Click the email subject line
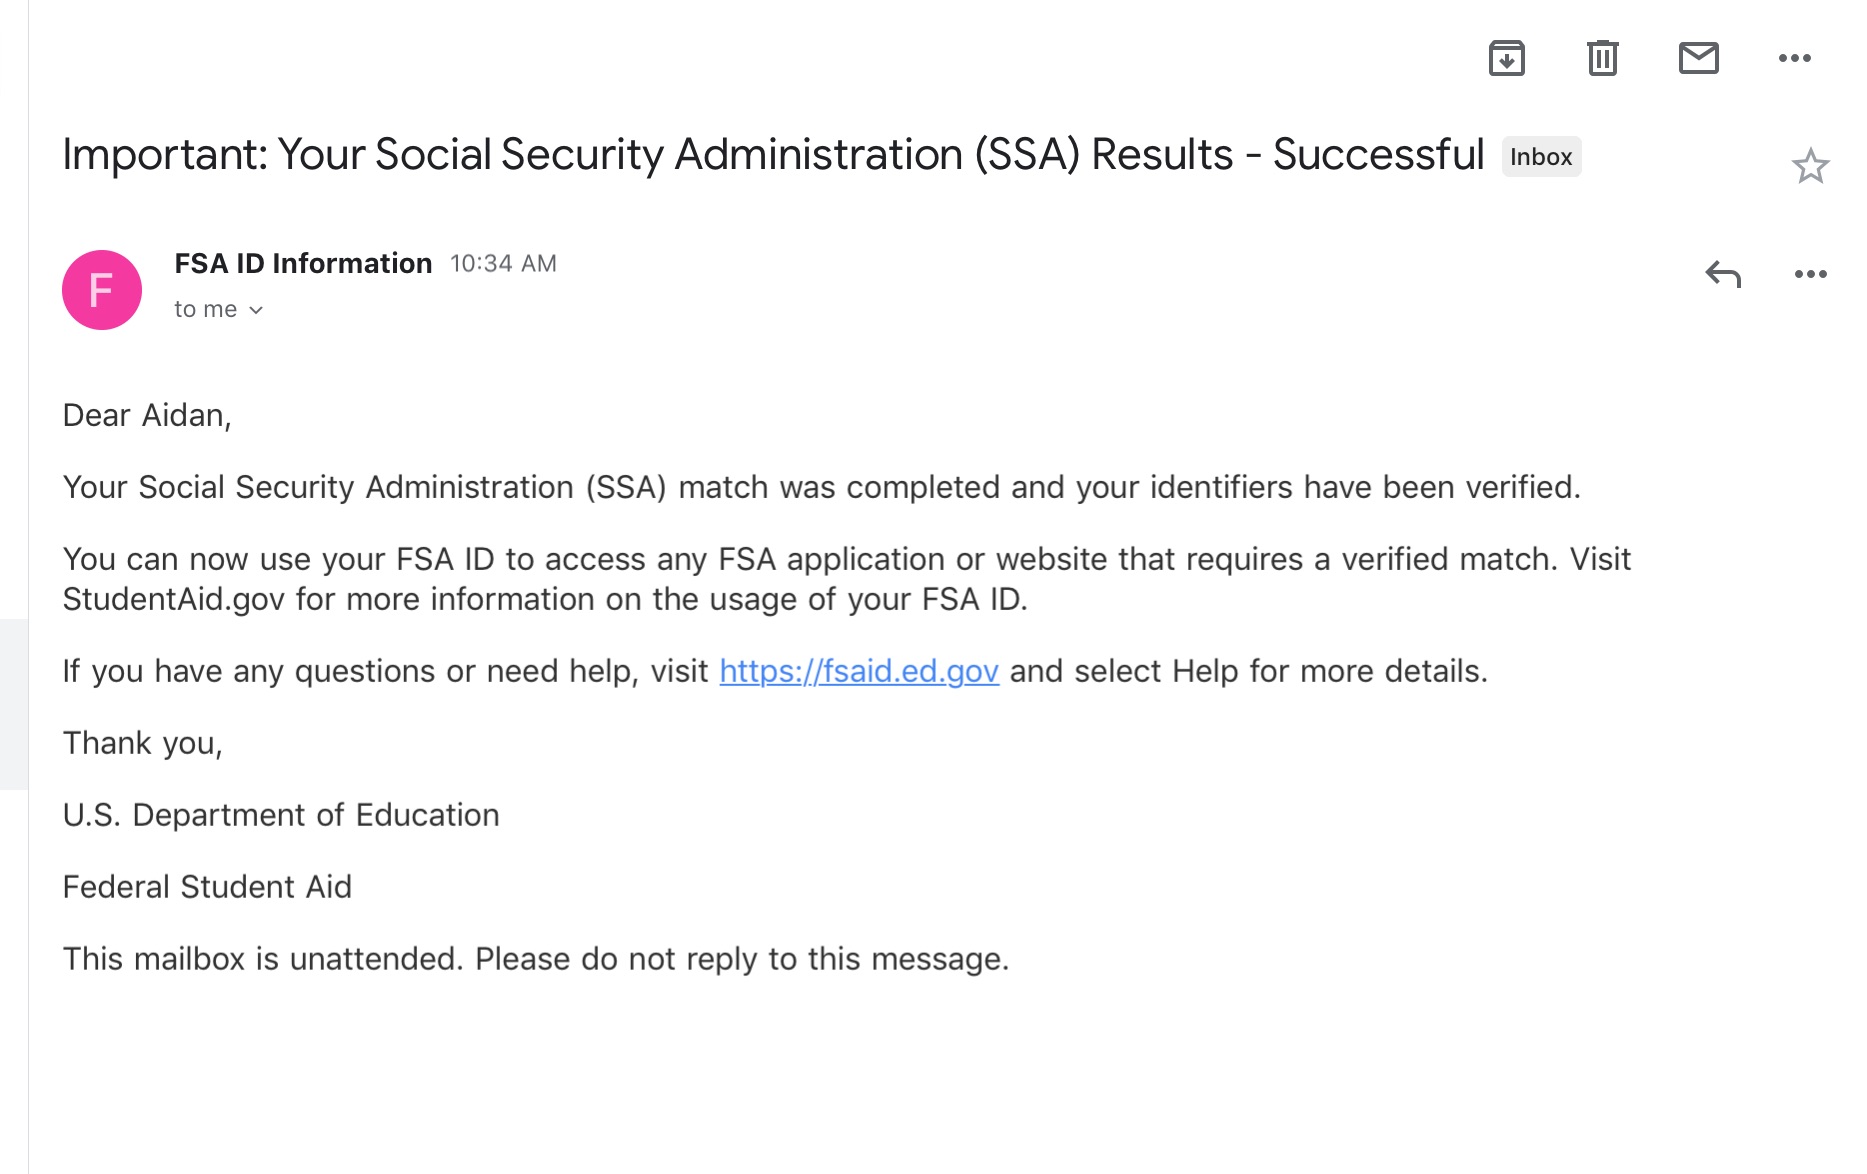 [x=773, y=155]
